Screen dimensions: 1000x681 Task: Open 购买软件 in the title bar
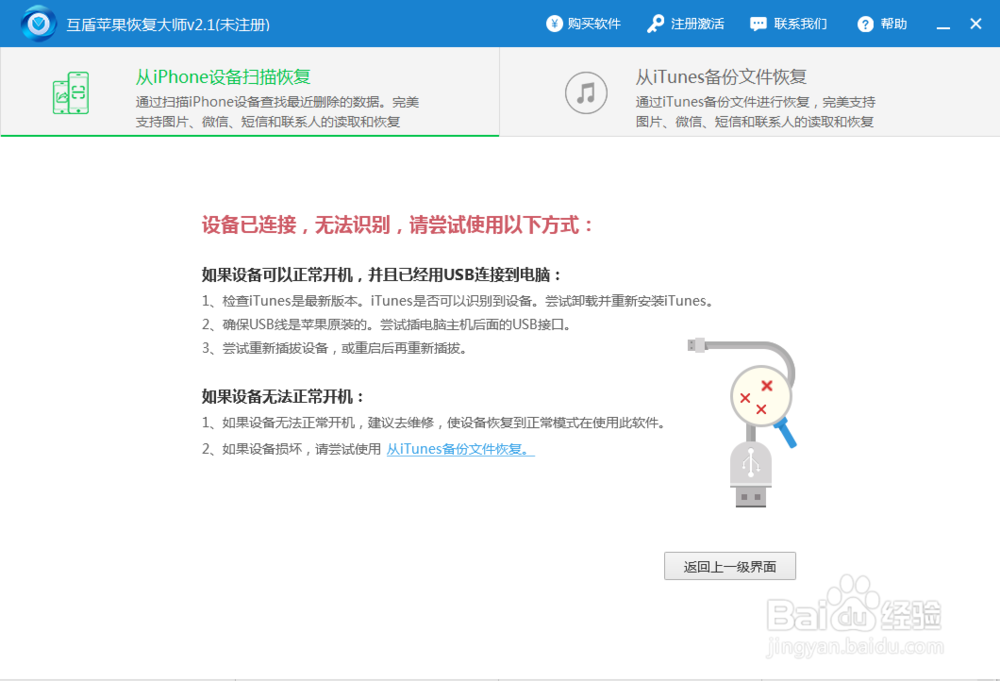click(584, 24)
